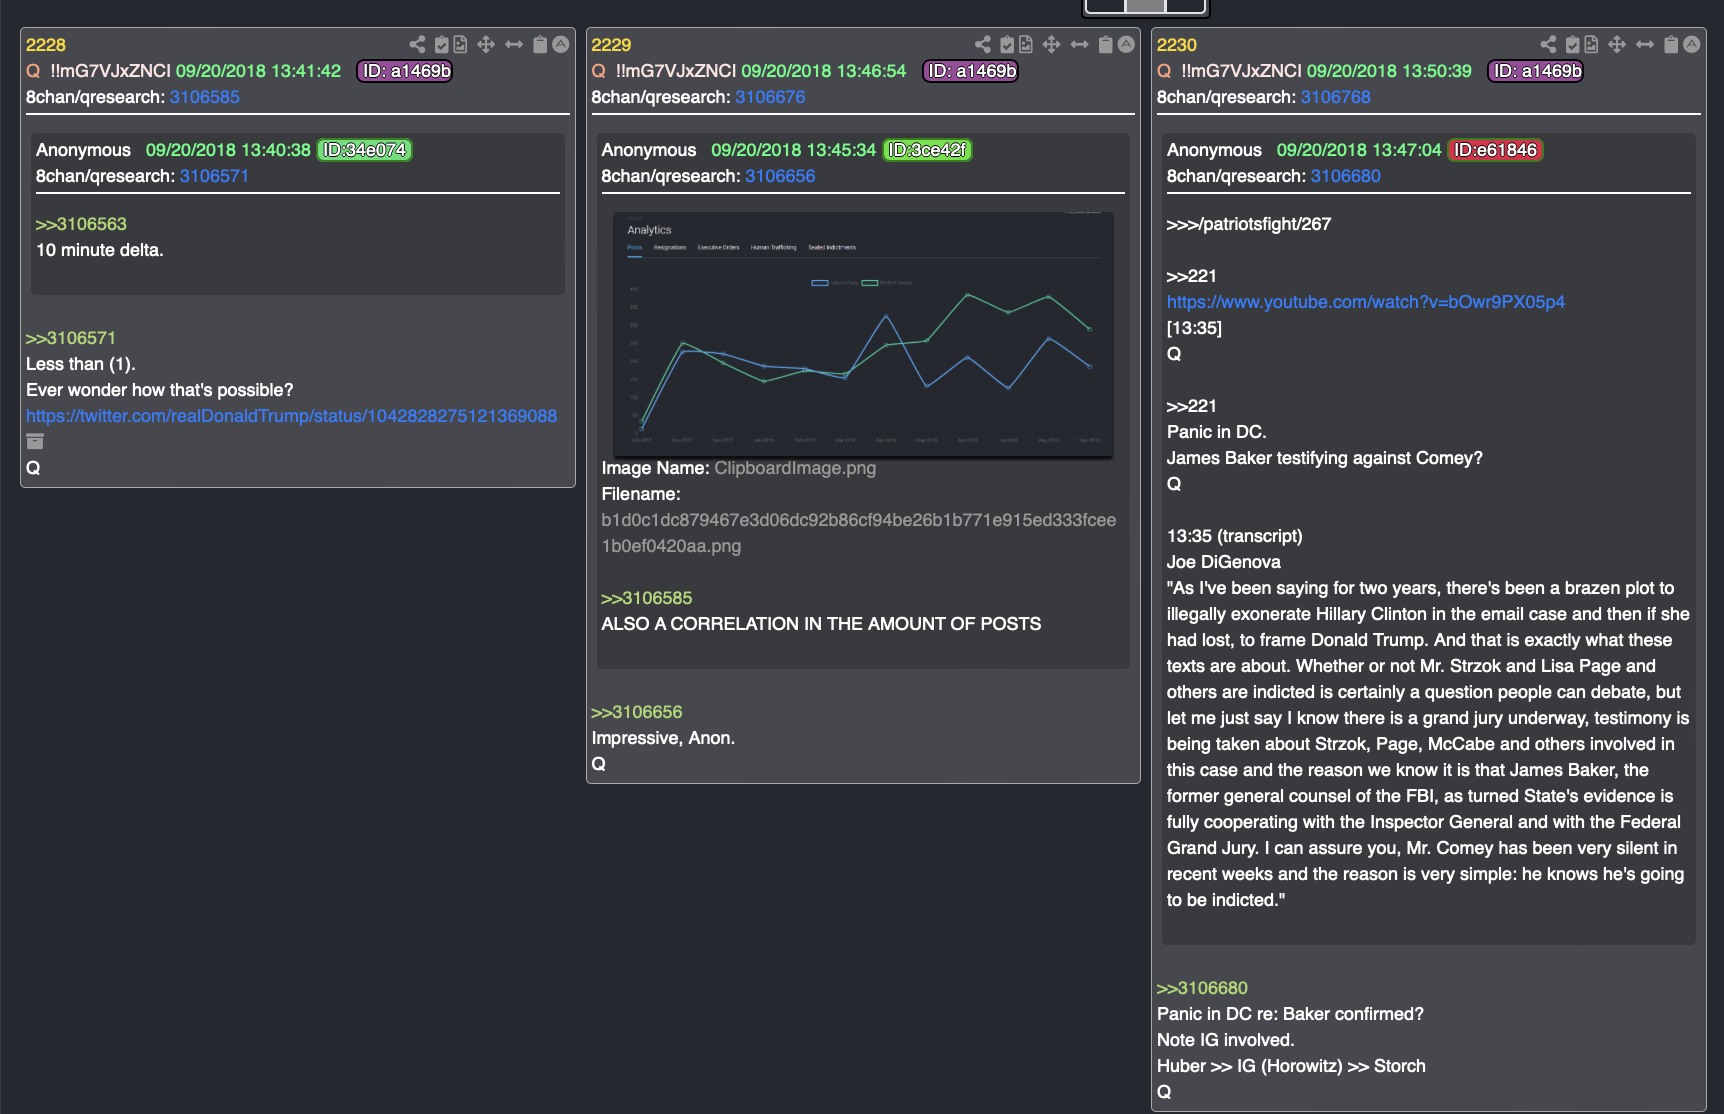Click the circled up-arrow icon on post 2230
The image size is (1724, 1114).
[x=1692, y=44]
